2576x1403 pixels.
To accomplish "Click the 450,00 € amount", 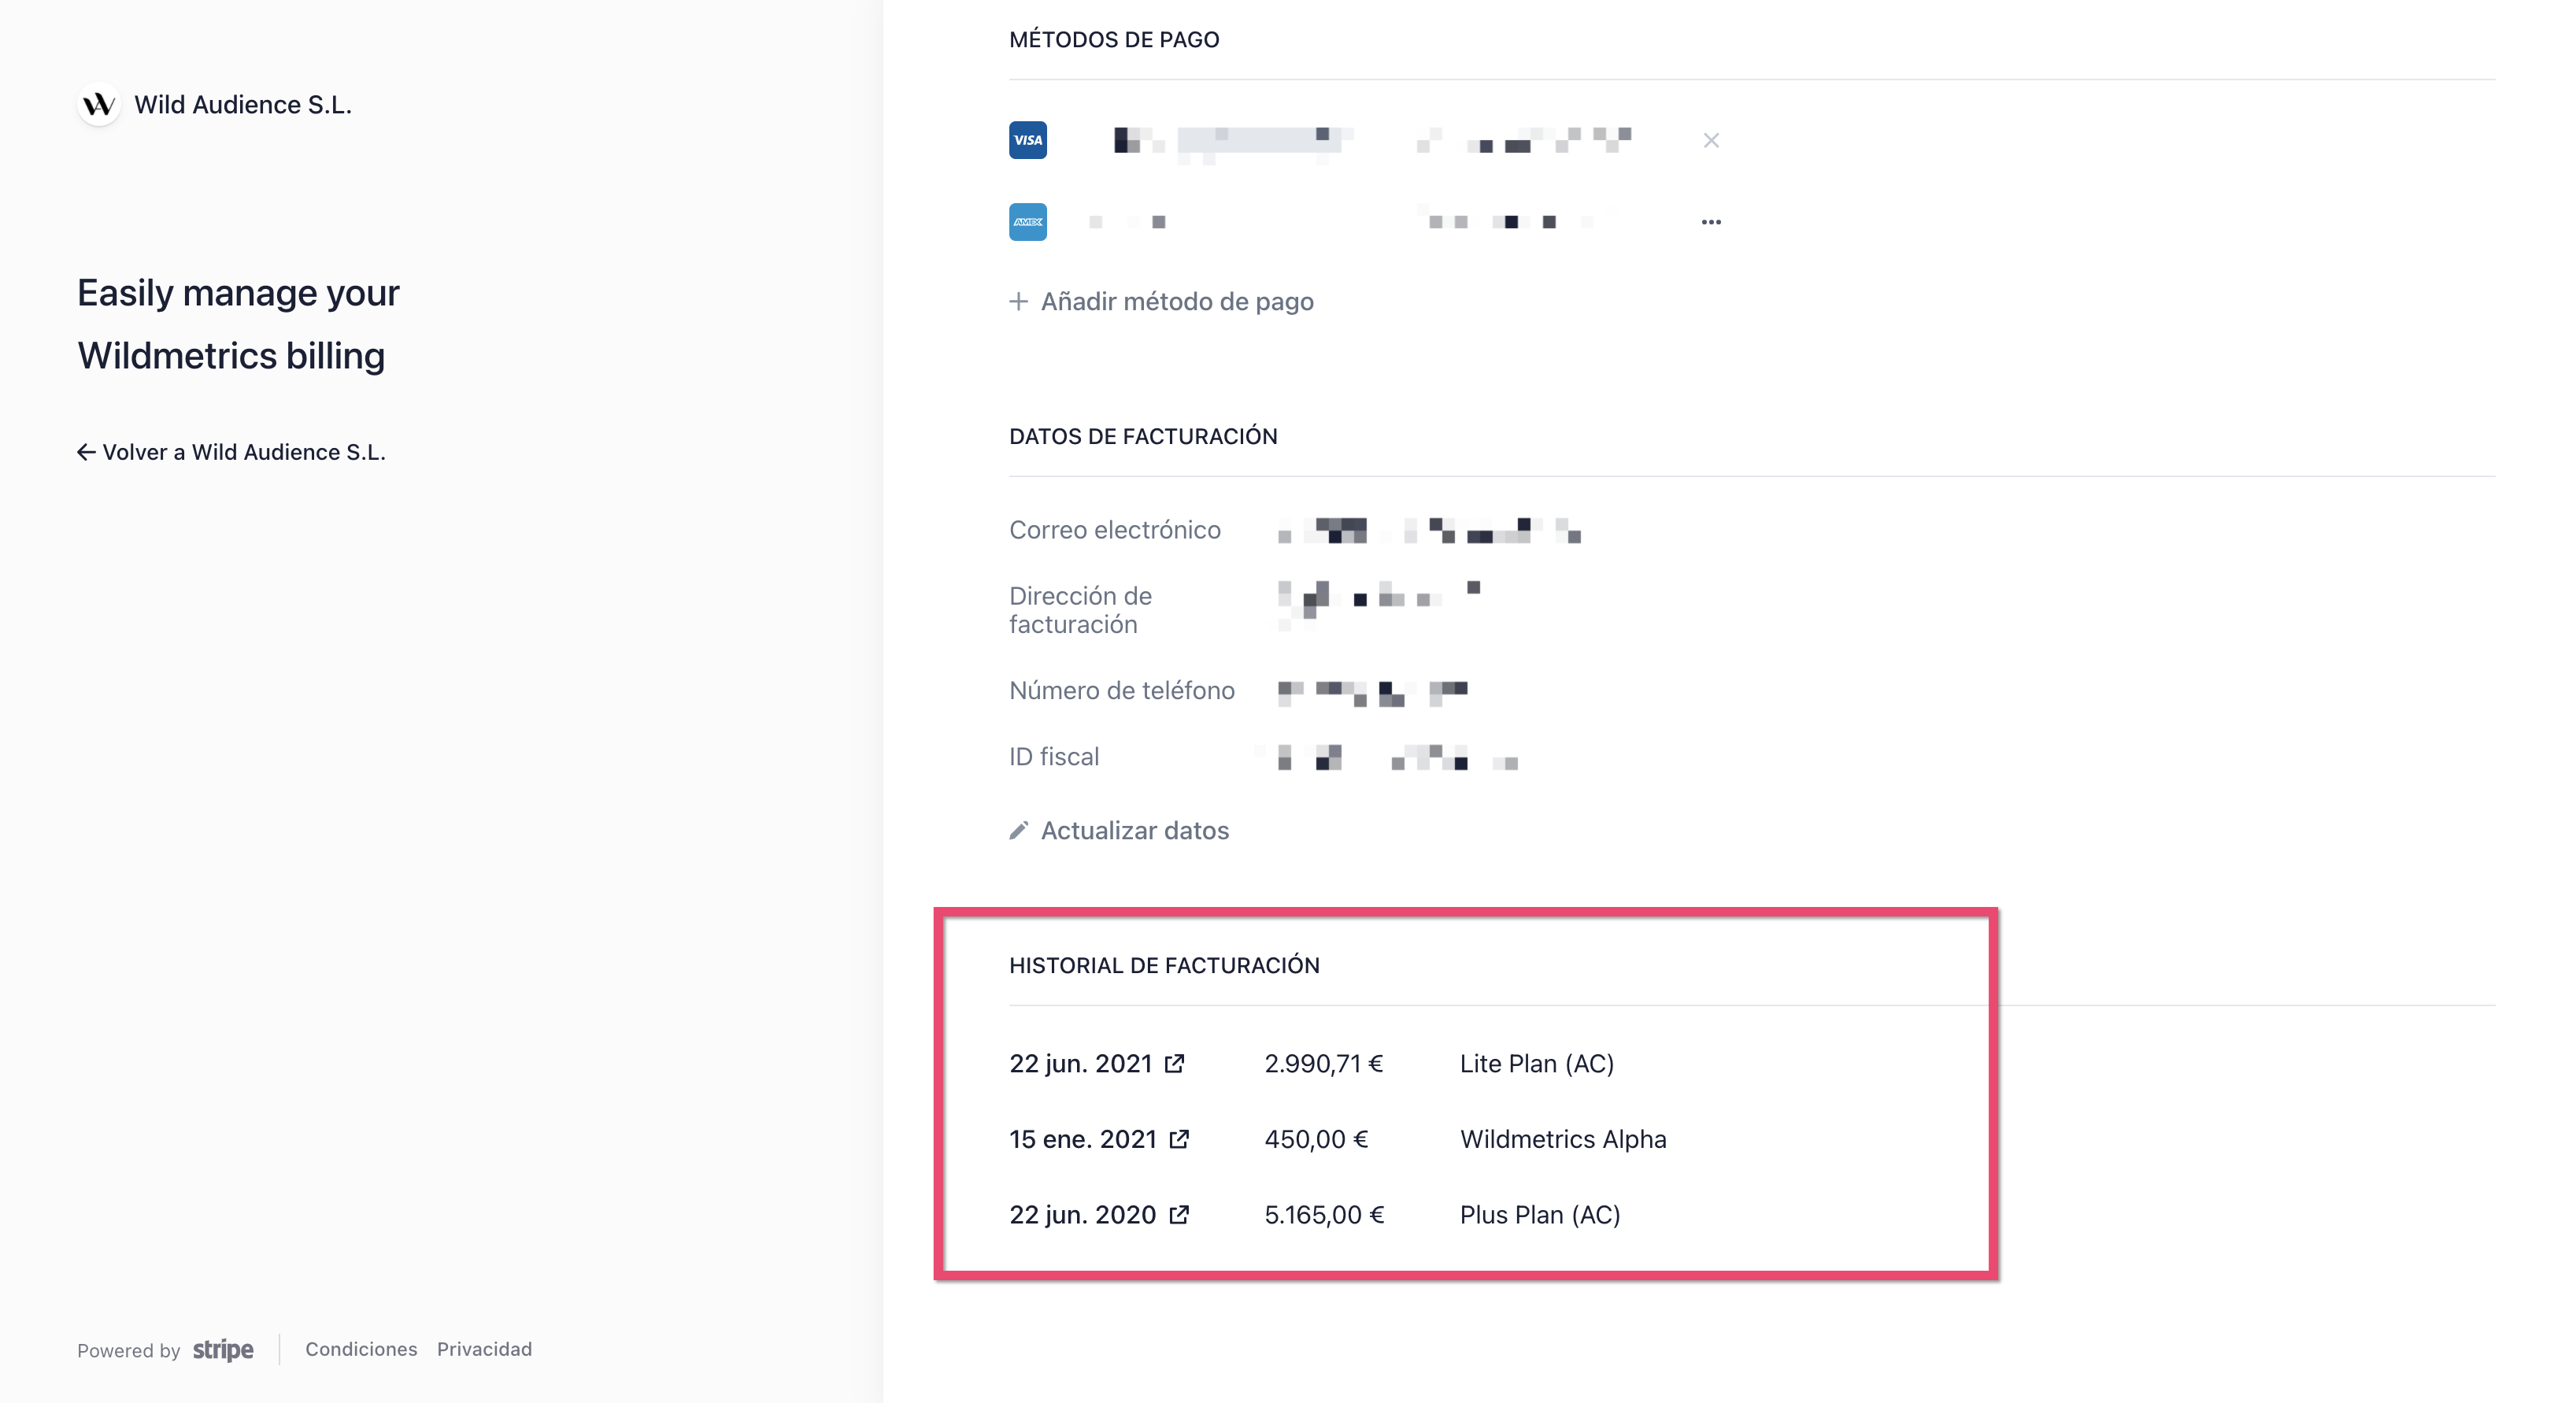I will 1316,1139.
